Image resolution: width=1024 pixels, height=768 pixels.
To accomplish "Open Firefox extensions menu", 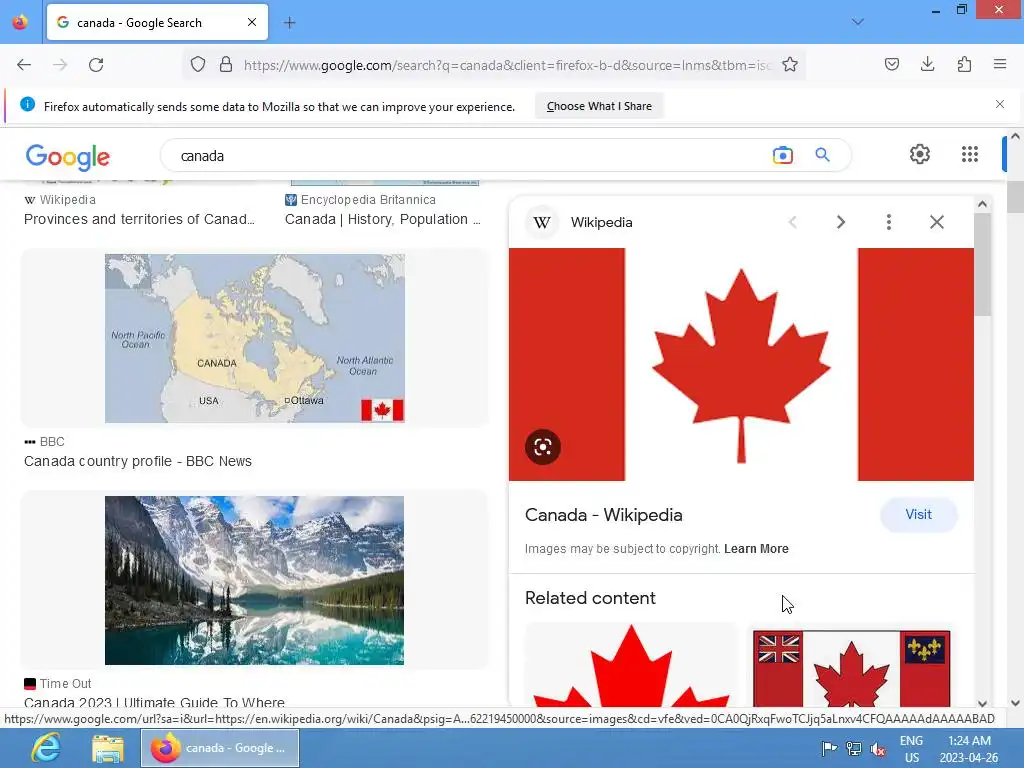I will 964,64.
